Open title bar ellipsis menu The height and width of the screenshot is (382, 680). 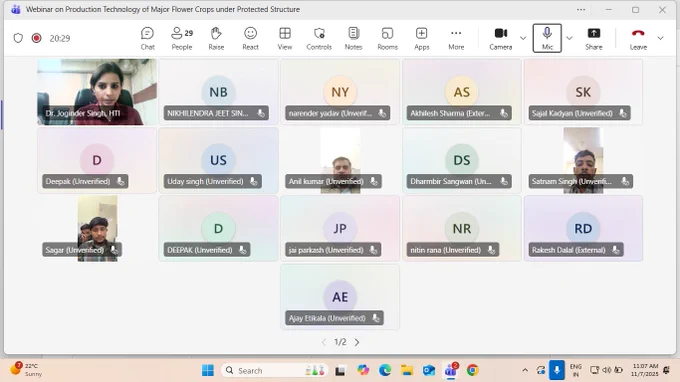click(x=581, y=10)
